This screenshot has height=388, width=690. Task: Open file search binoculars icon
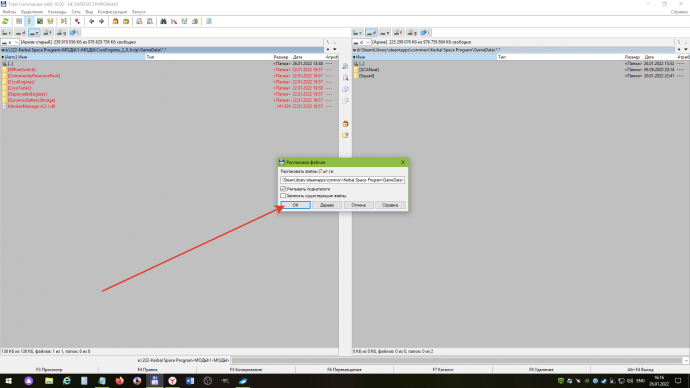point(163,21)
